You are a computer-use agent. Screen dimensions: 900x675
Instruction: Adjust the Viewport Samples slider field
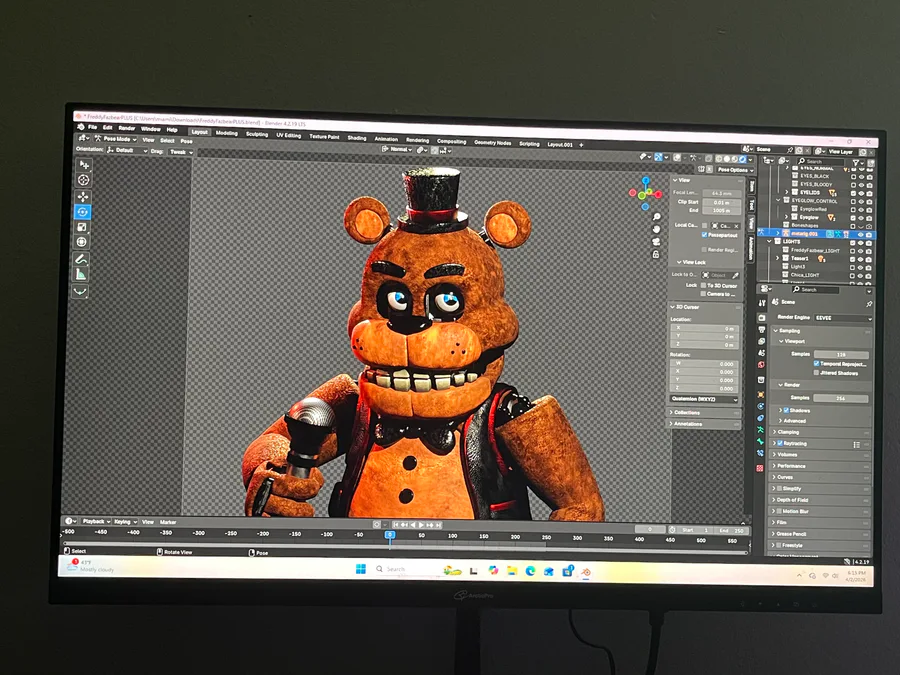[x=841, y=355]
